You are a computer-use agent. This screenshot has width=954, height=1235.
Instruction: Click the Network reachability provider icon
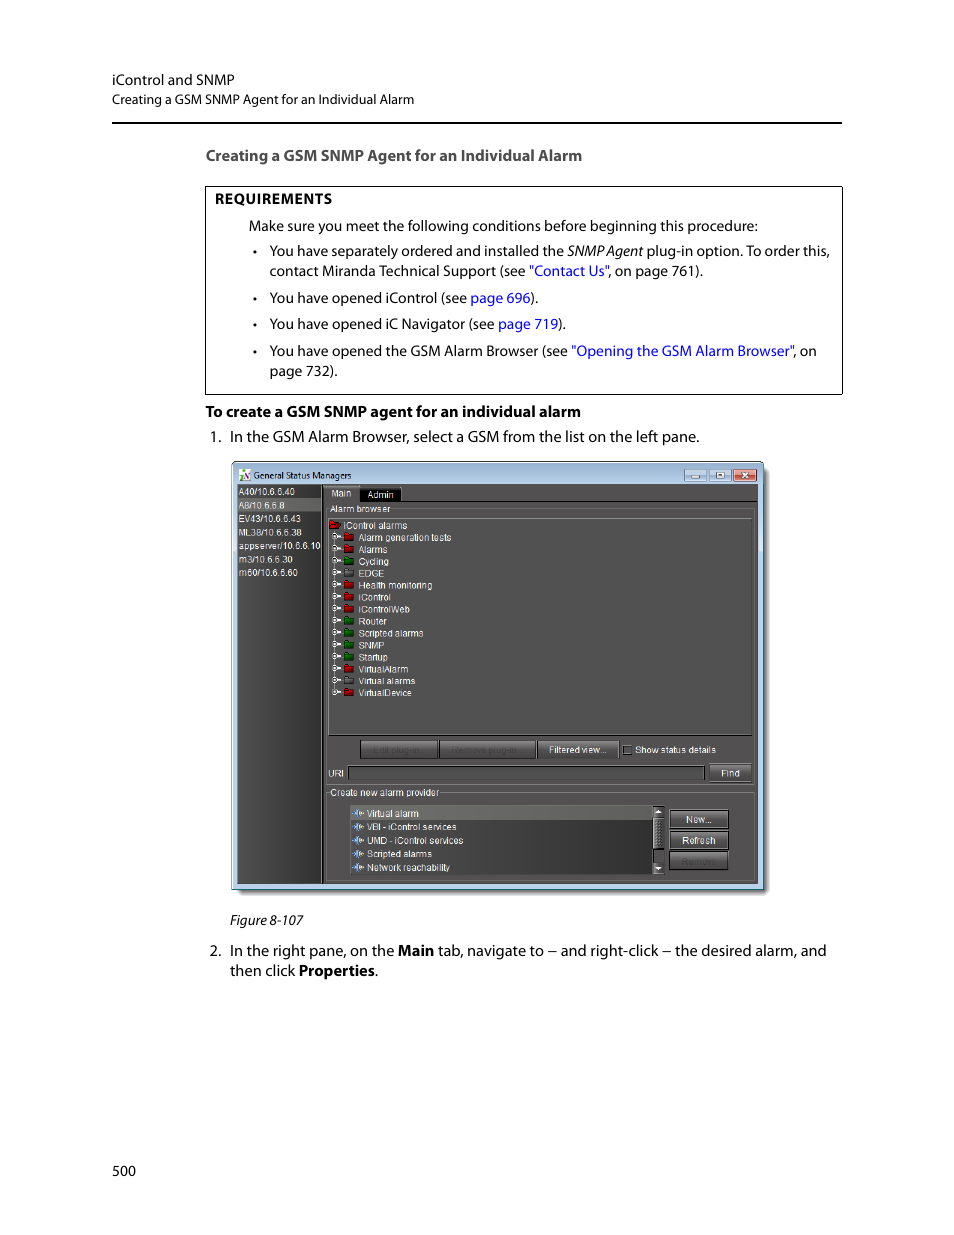pyautogui.click(x=358, y=868)
